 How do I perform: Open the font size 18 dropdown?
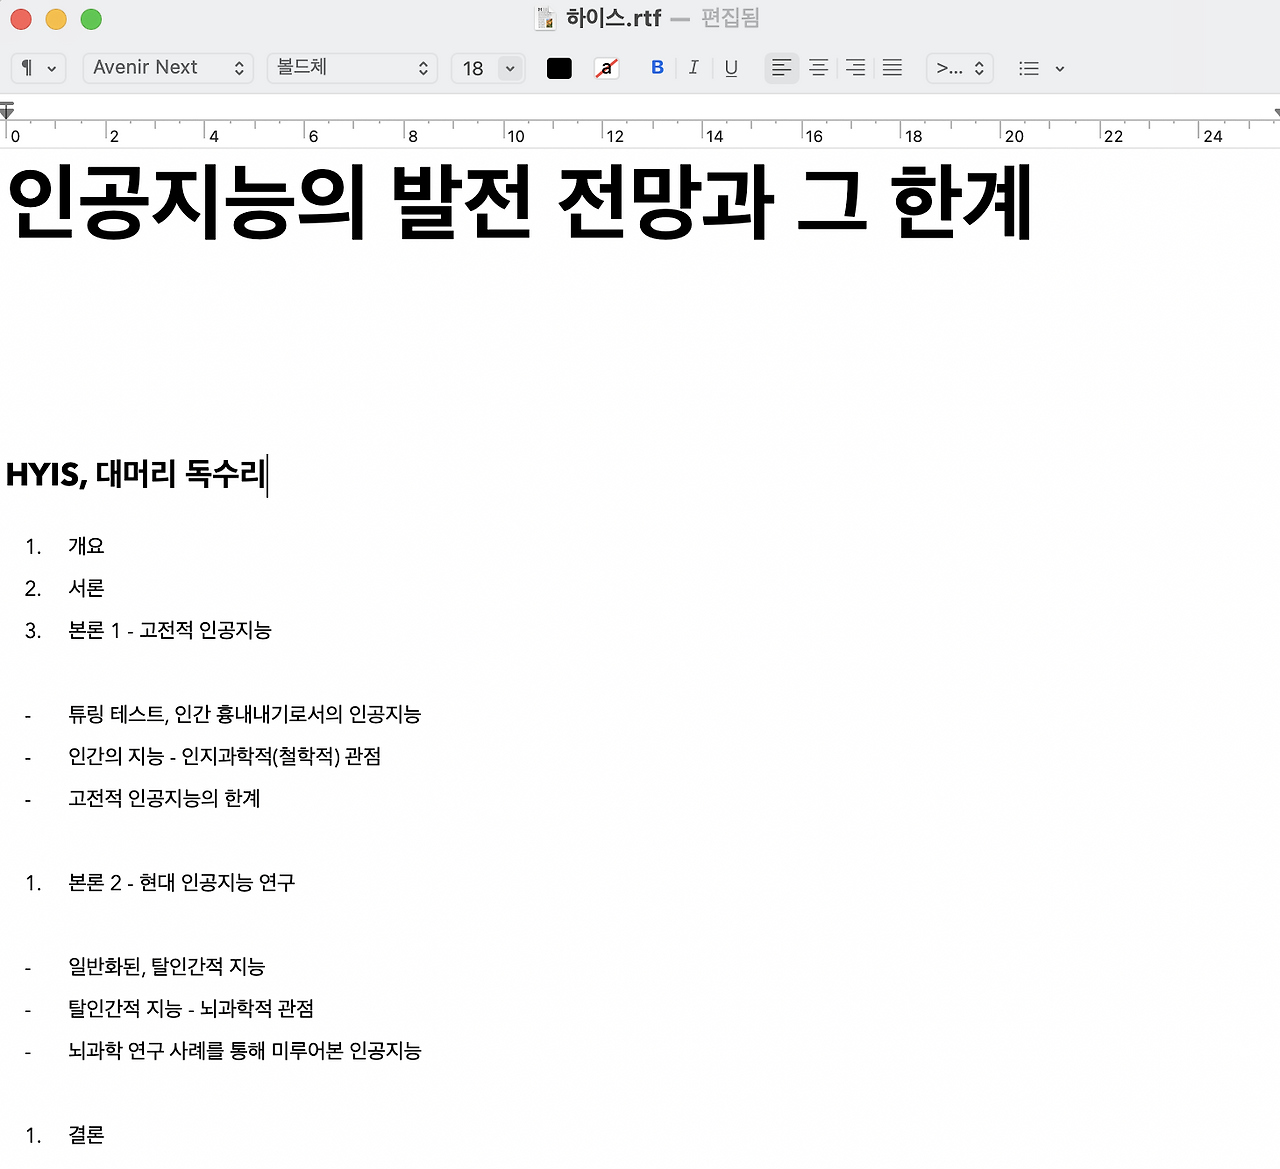tap(488, 68)
